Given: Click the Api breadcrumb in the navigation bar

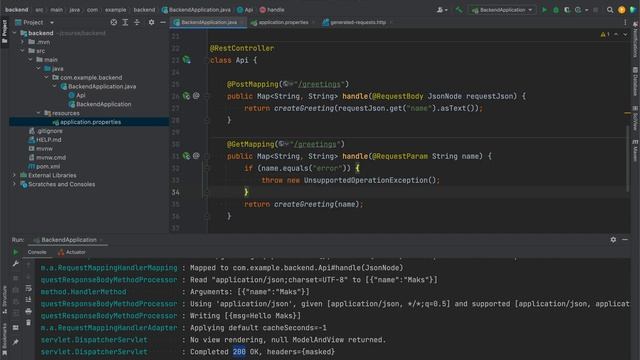Looking at the screenshot, I should pyautogui.click(x=245, y=10).
